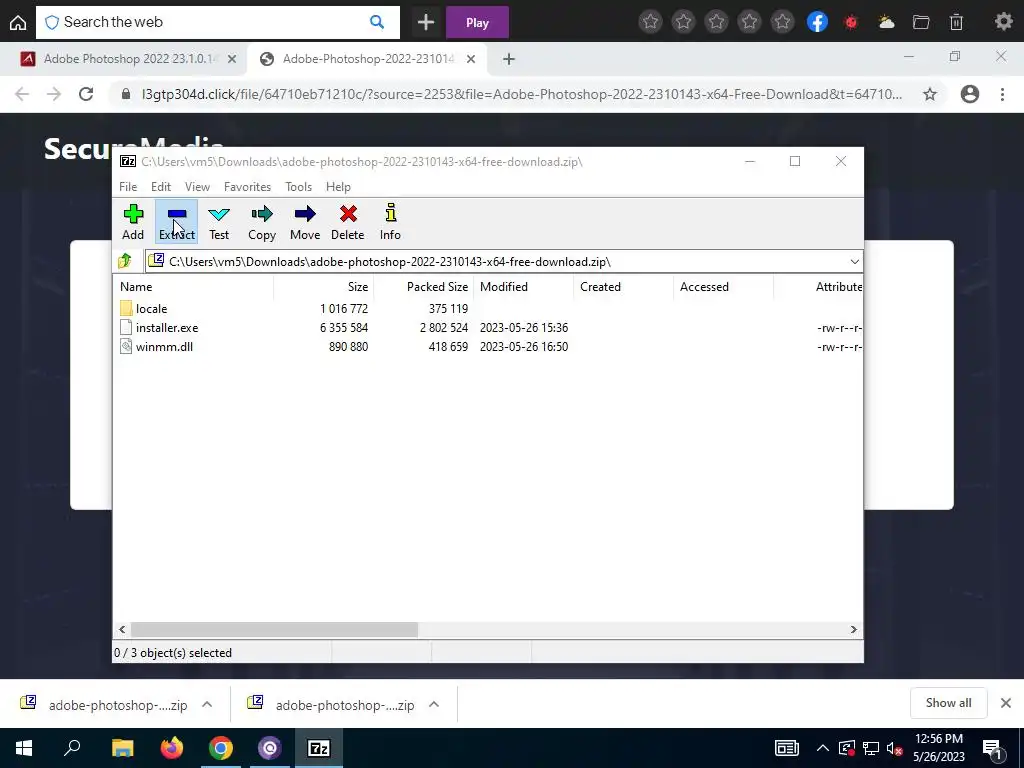The width and height of the screenshot is (1024, 768).
Task: Reload the browser page
Action: (x=86, y=94)
